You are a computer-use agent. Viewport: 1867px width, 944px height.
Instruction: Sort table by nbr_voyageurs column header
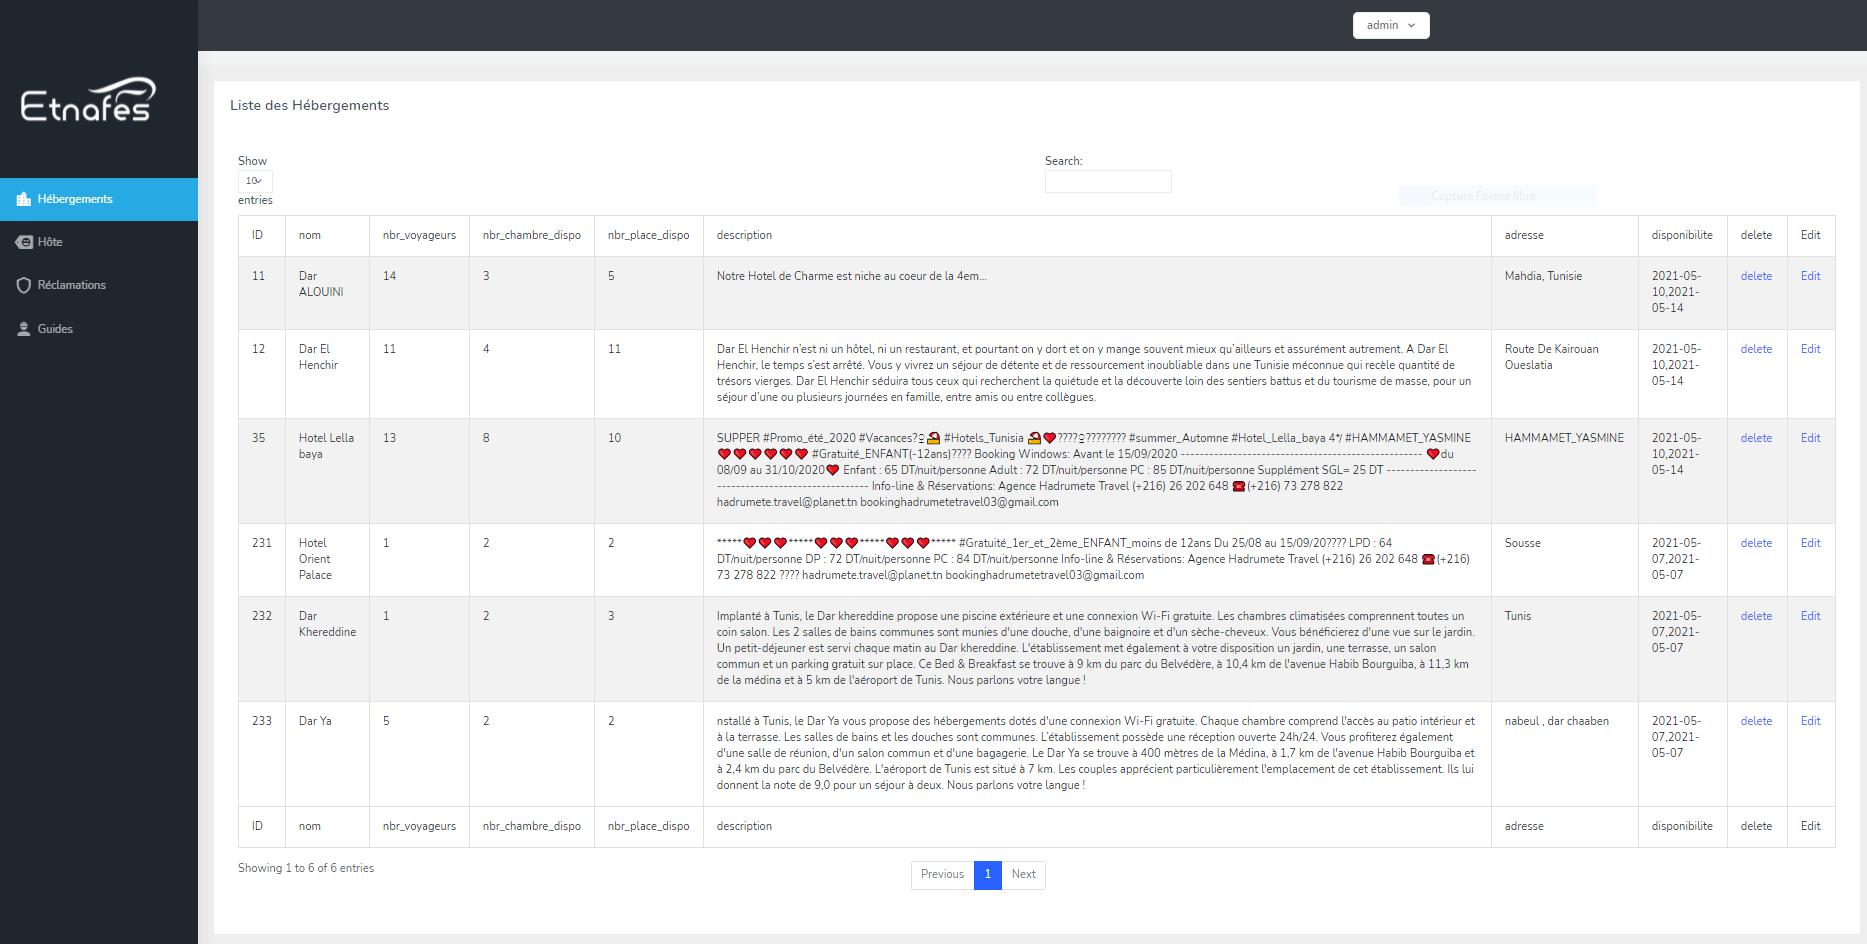point(419,236)
